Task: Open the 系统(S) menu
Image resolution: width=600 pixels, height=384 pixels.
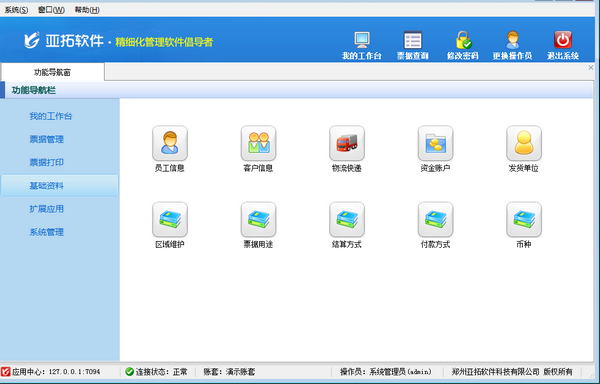Action: point(16,10)
